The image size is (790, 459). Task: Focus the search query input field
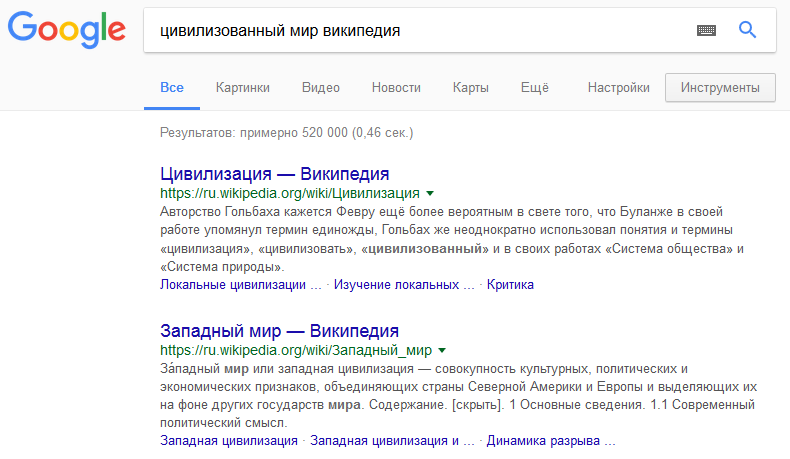pyautogui.click(x=418, y=31)
